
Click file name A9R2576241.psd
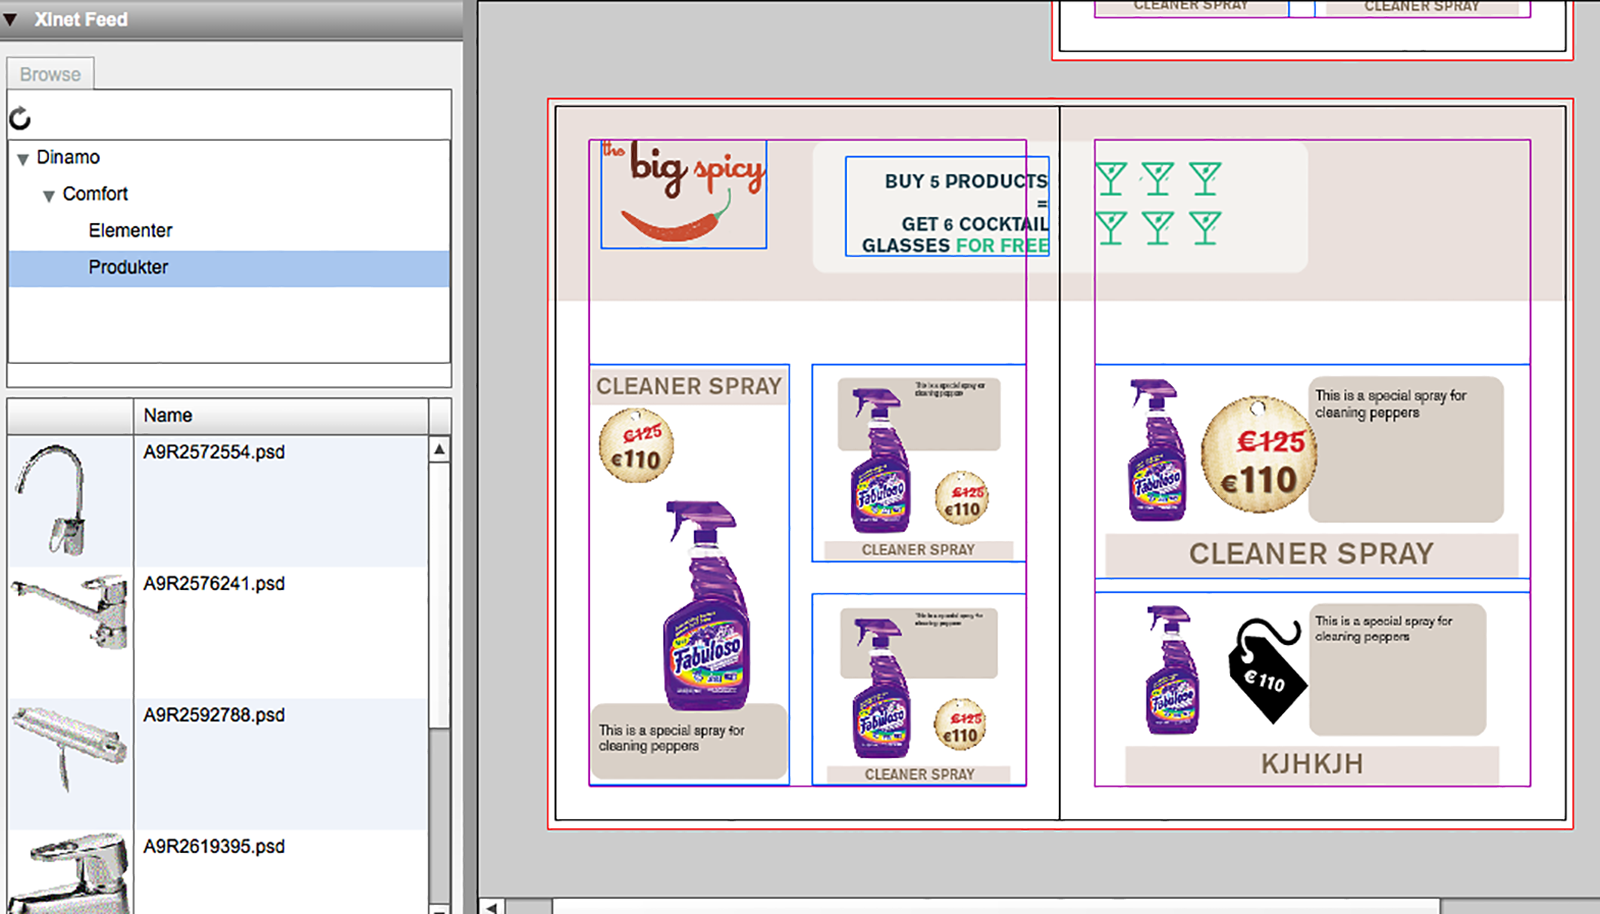pos(214,583)
